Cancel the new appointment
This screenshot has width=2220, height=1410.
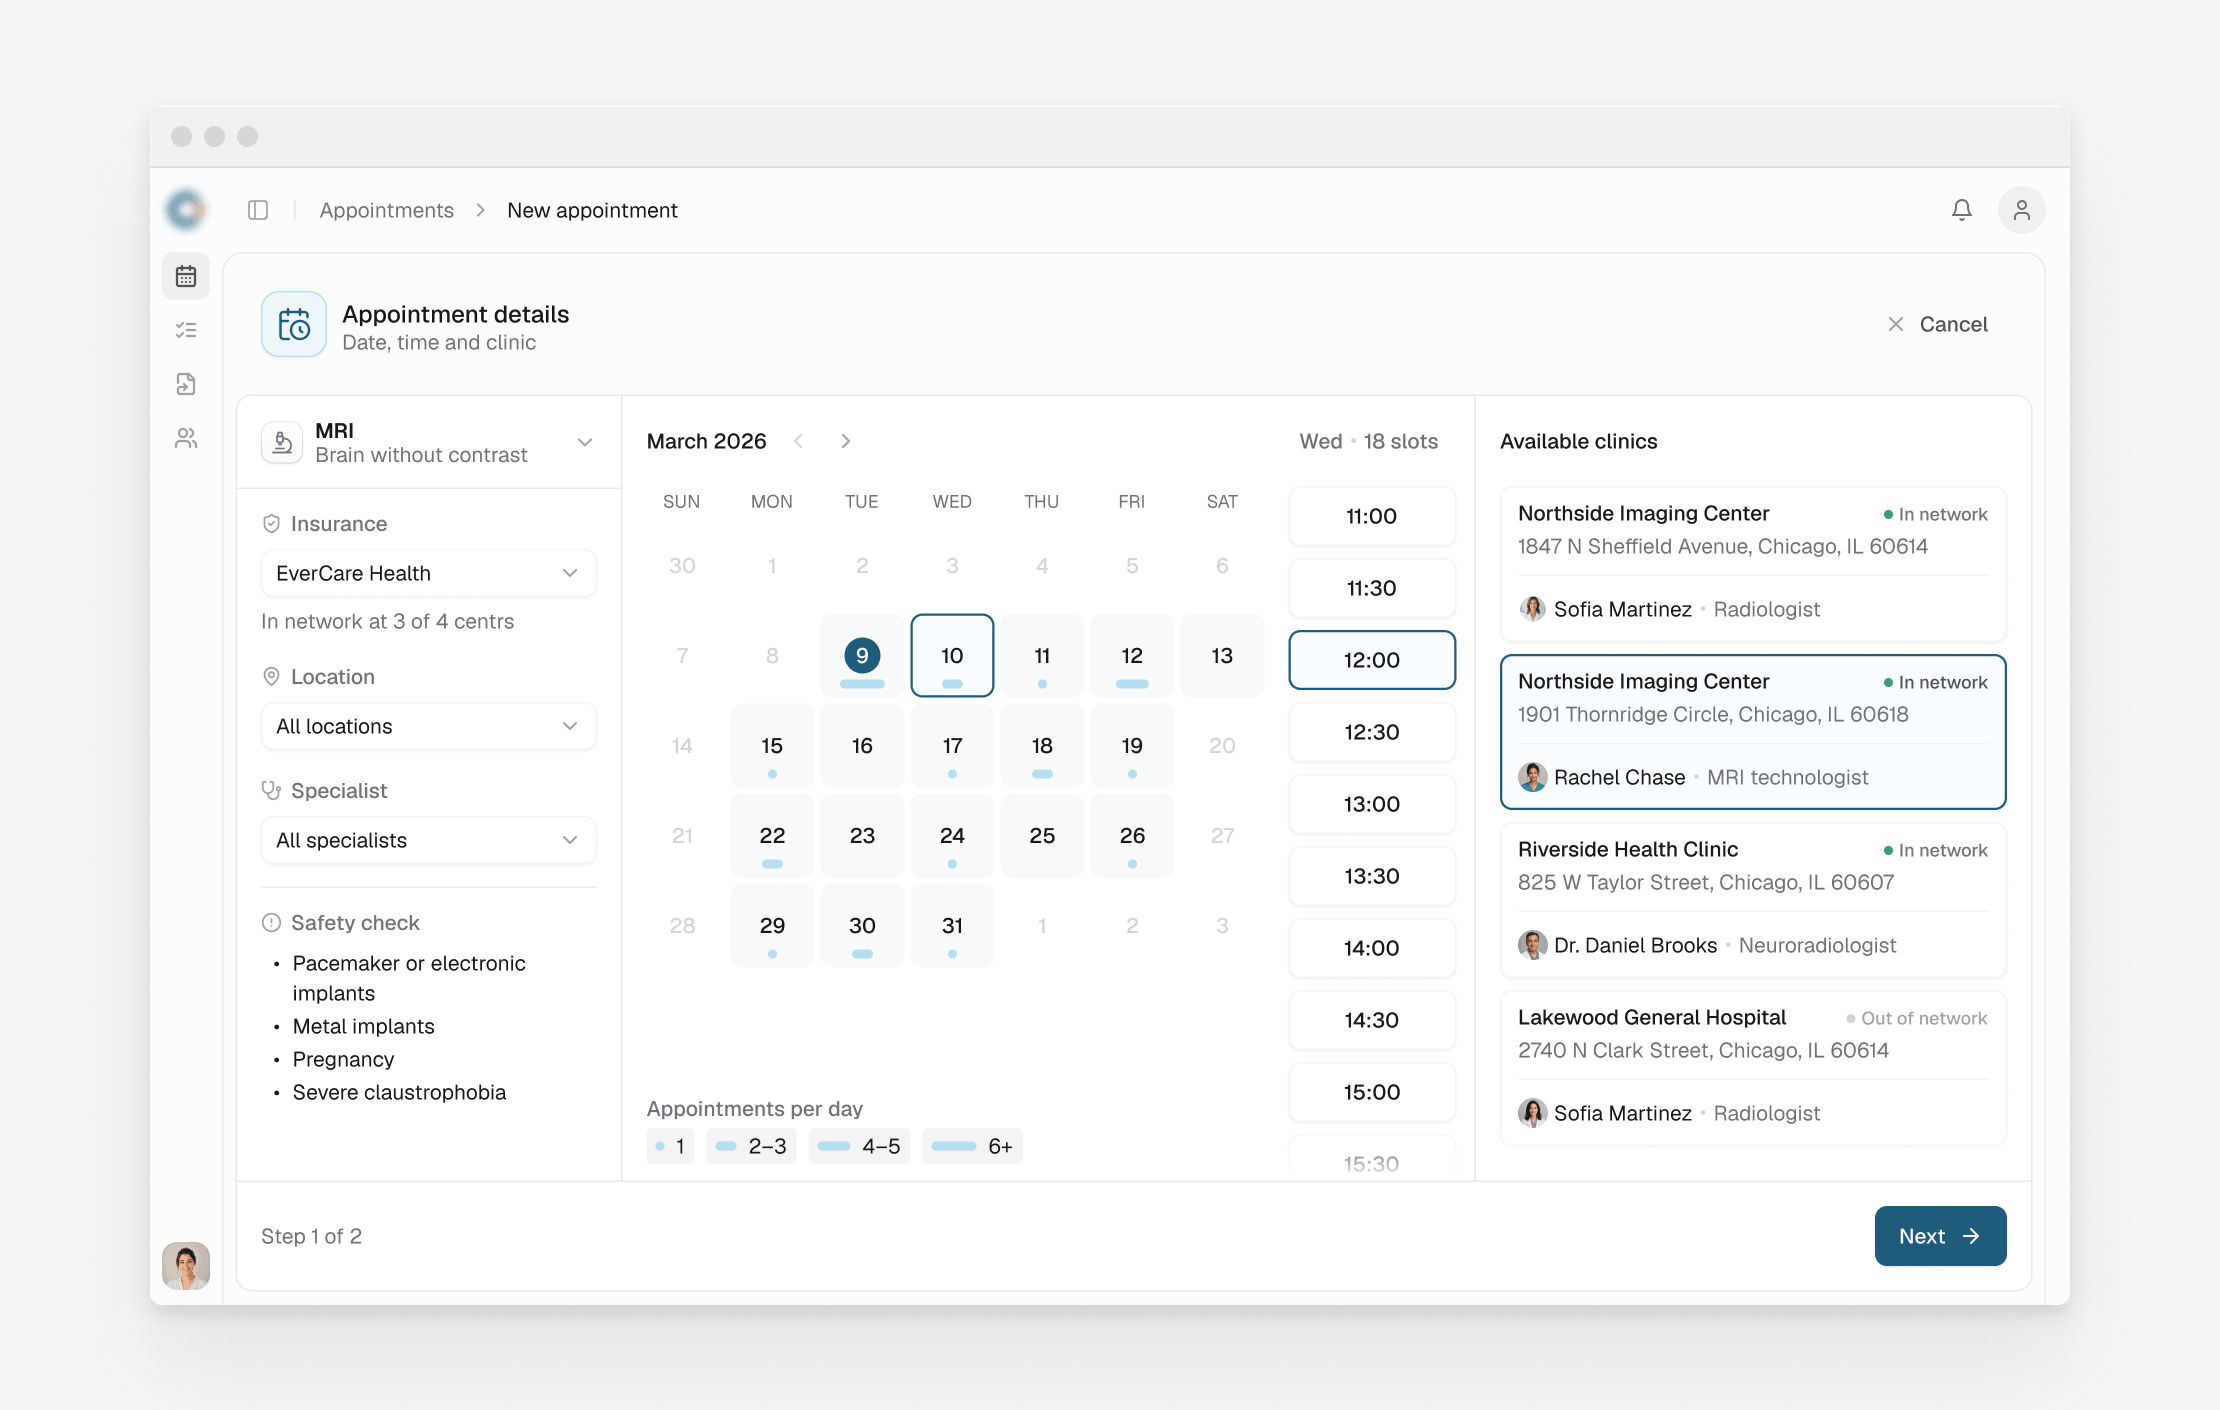[1938, 324]
